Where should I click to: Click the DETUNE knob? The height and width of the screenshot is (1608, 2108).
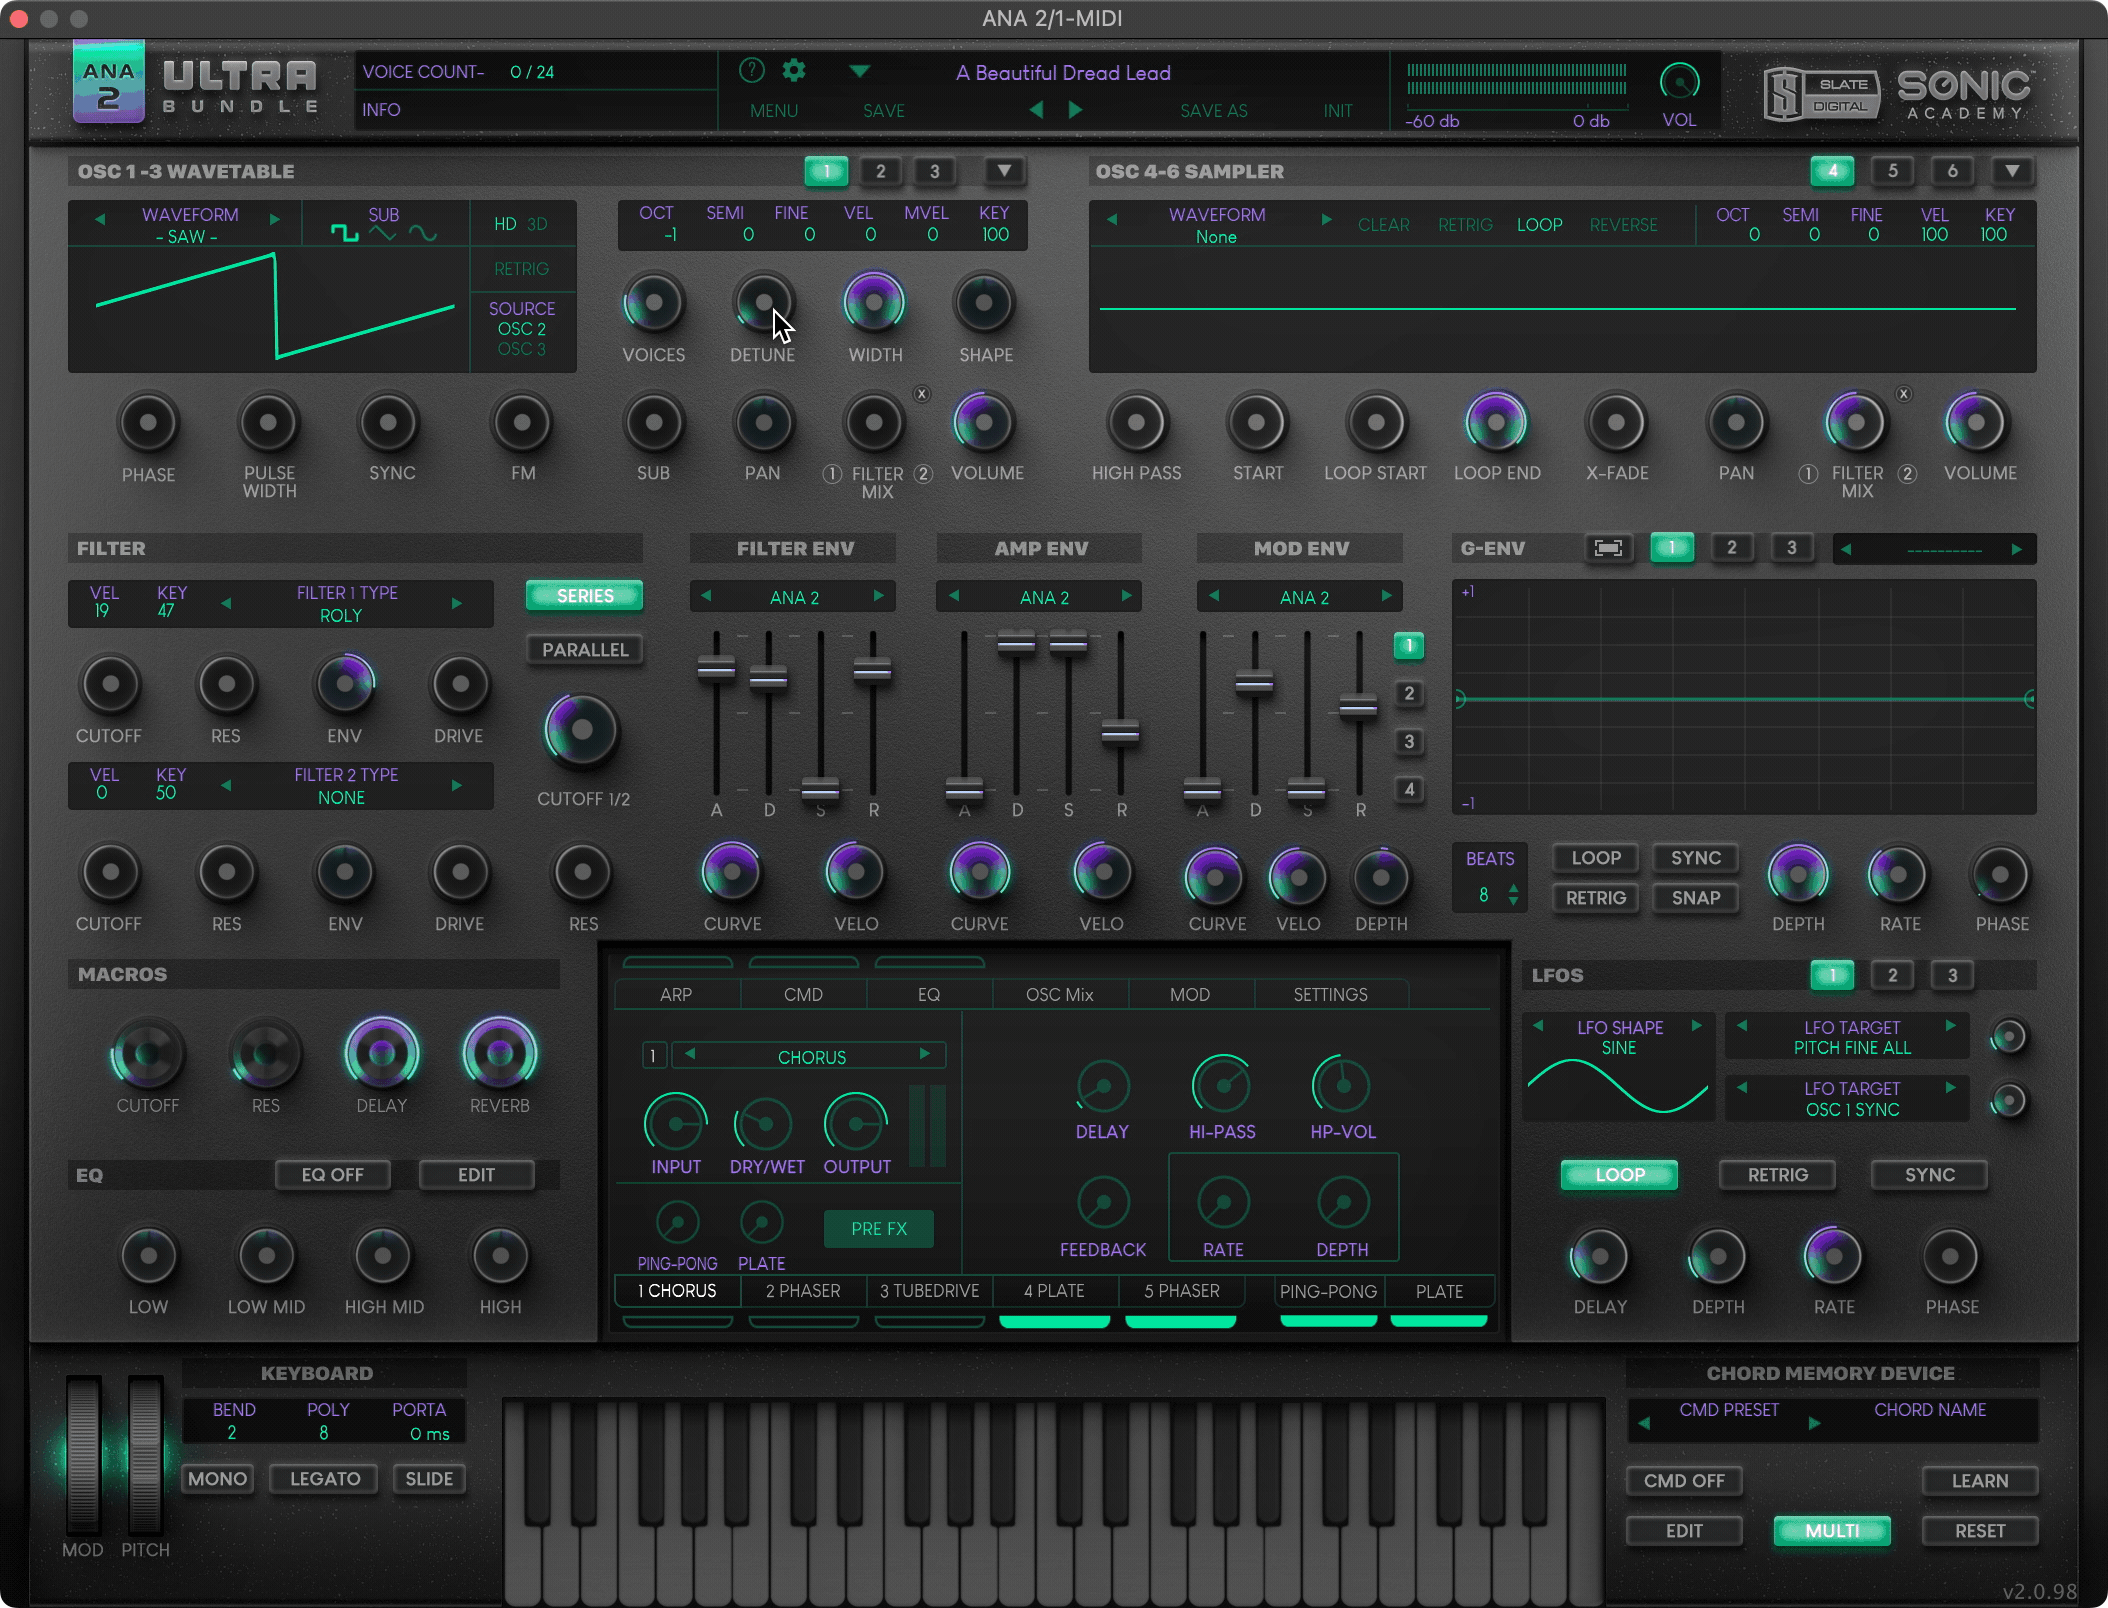pyautogui.click(x=763, y=302)
